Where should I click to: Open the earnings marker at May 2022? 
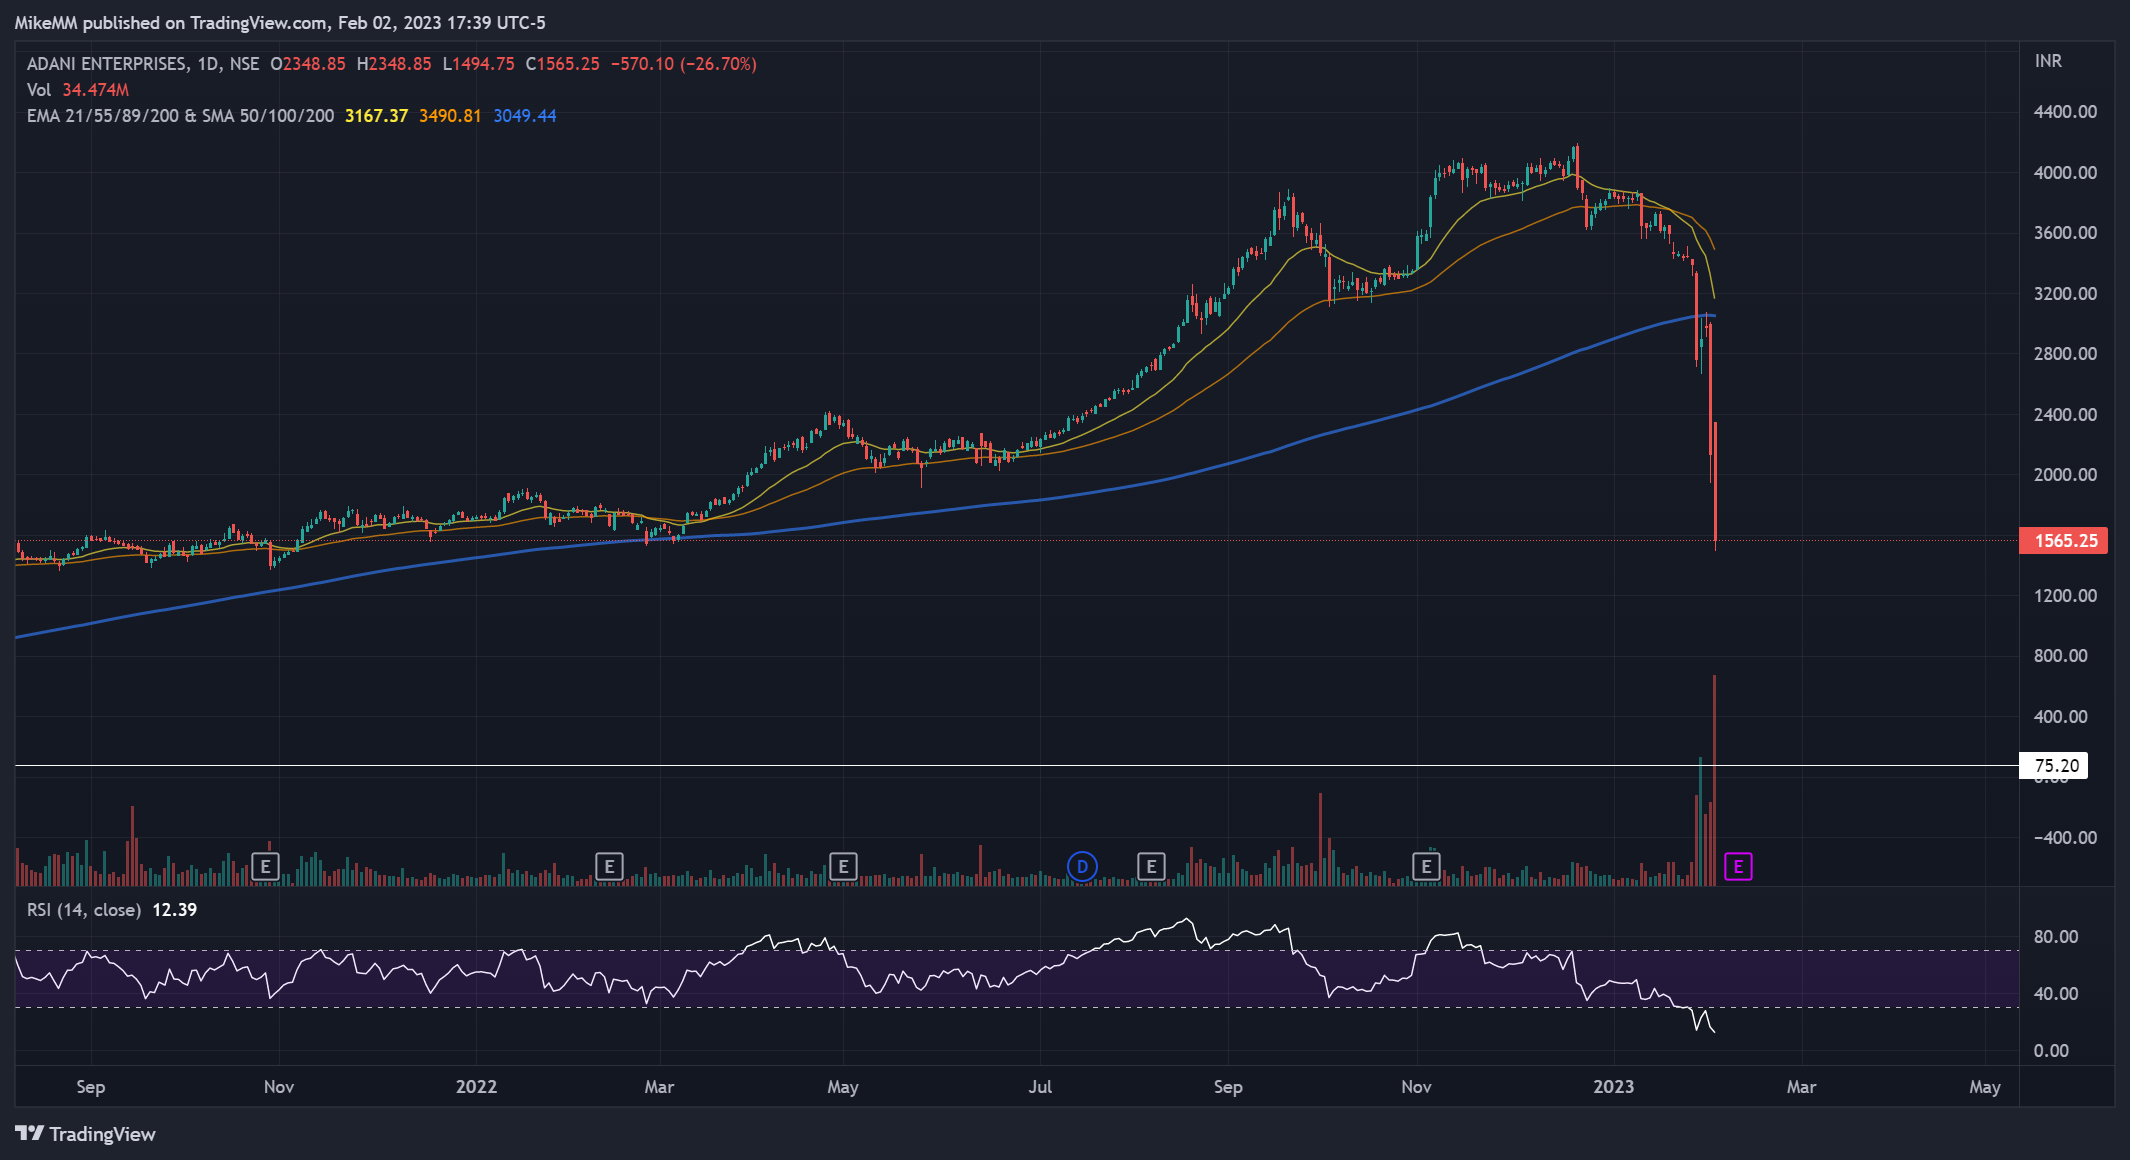click(x=843, y=866)
